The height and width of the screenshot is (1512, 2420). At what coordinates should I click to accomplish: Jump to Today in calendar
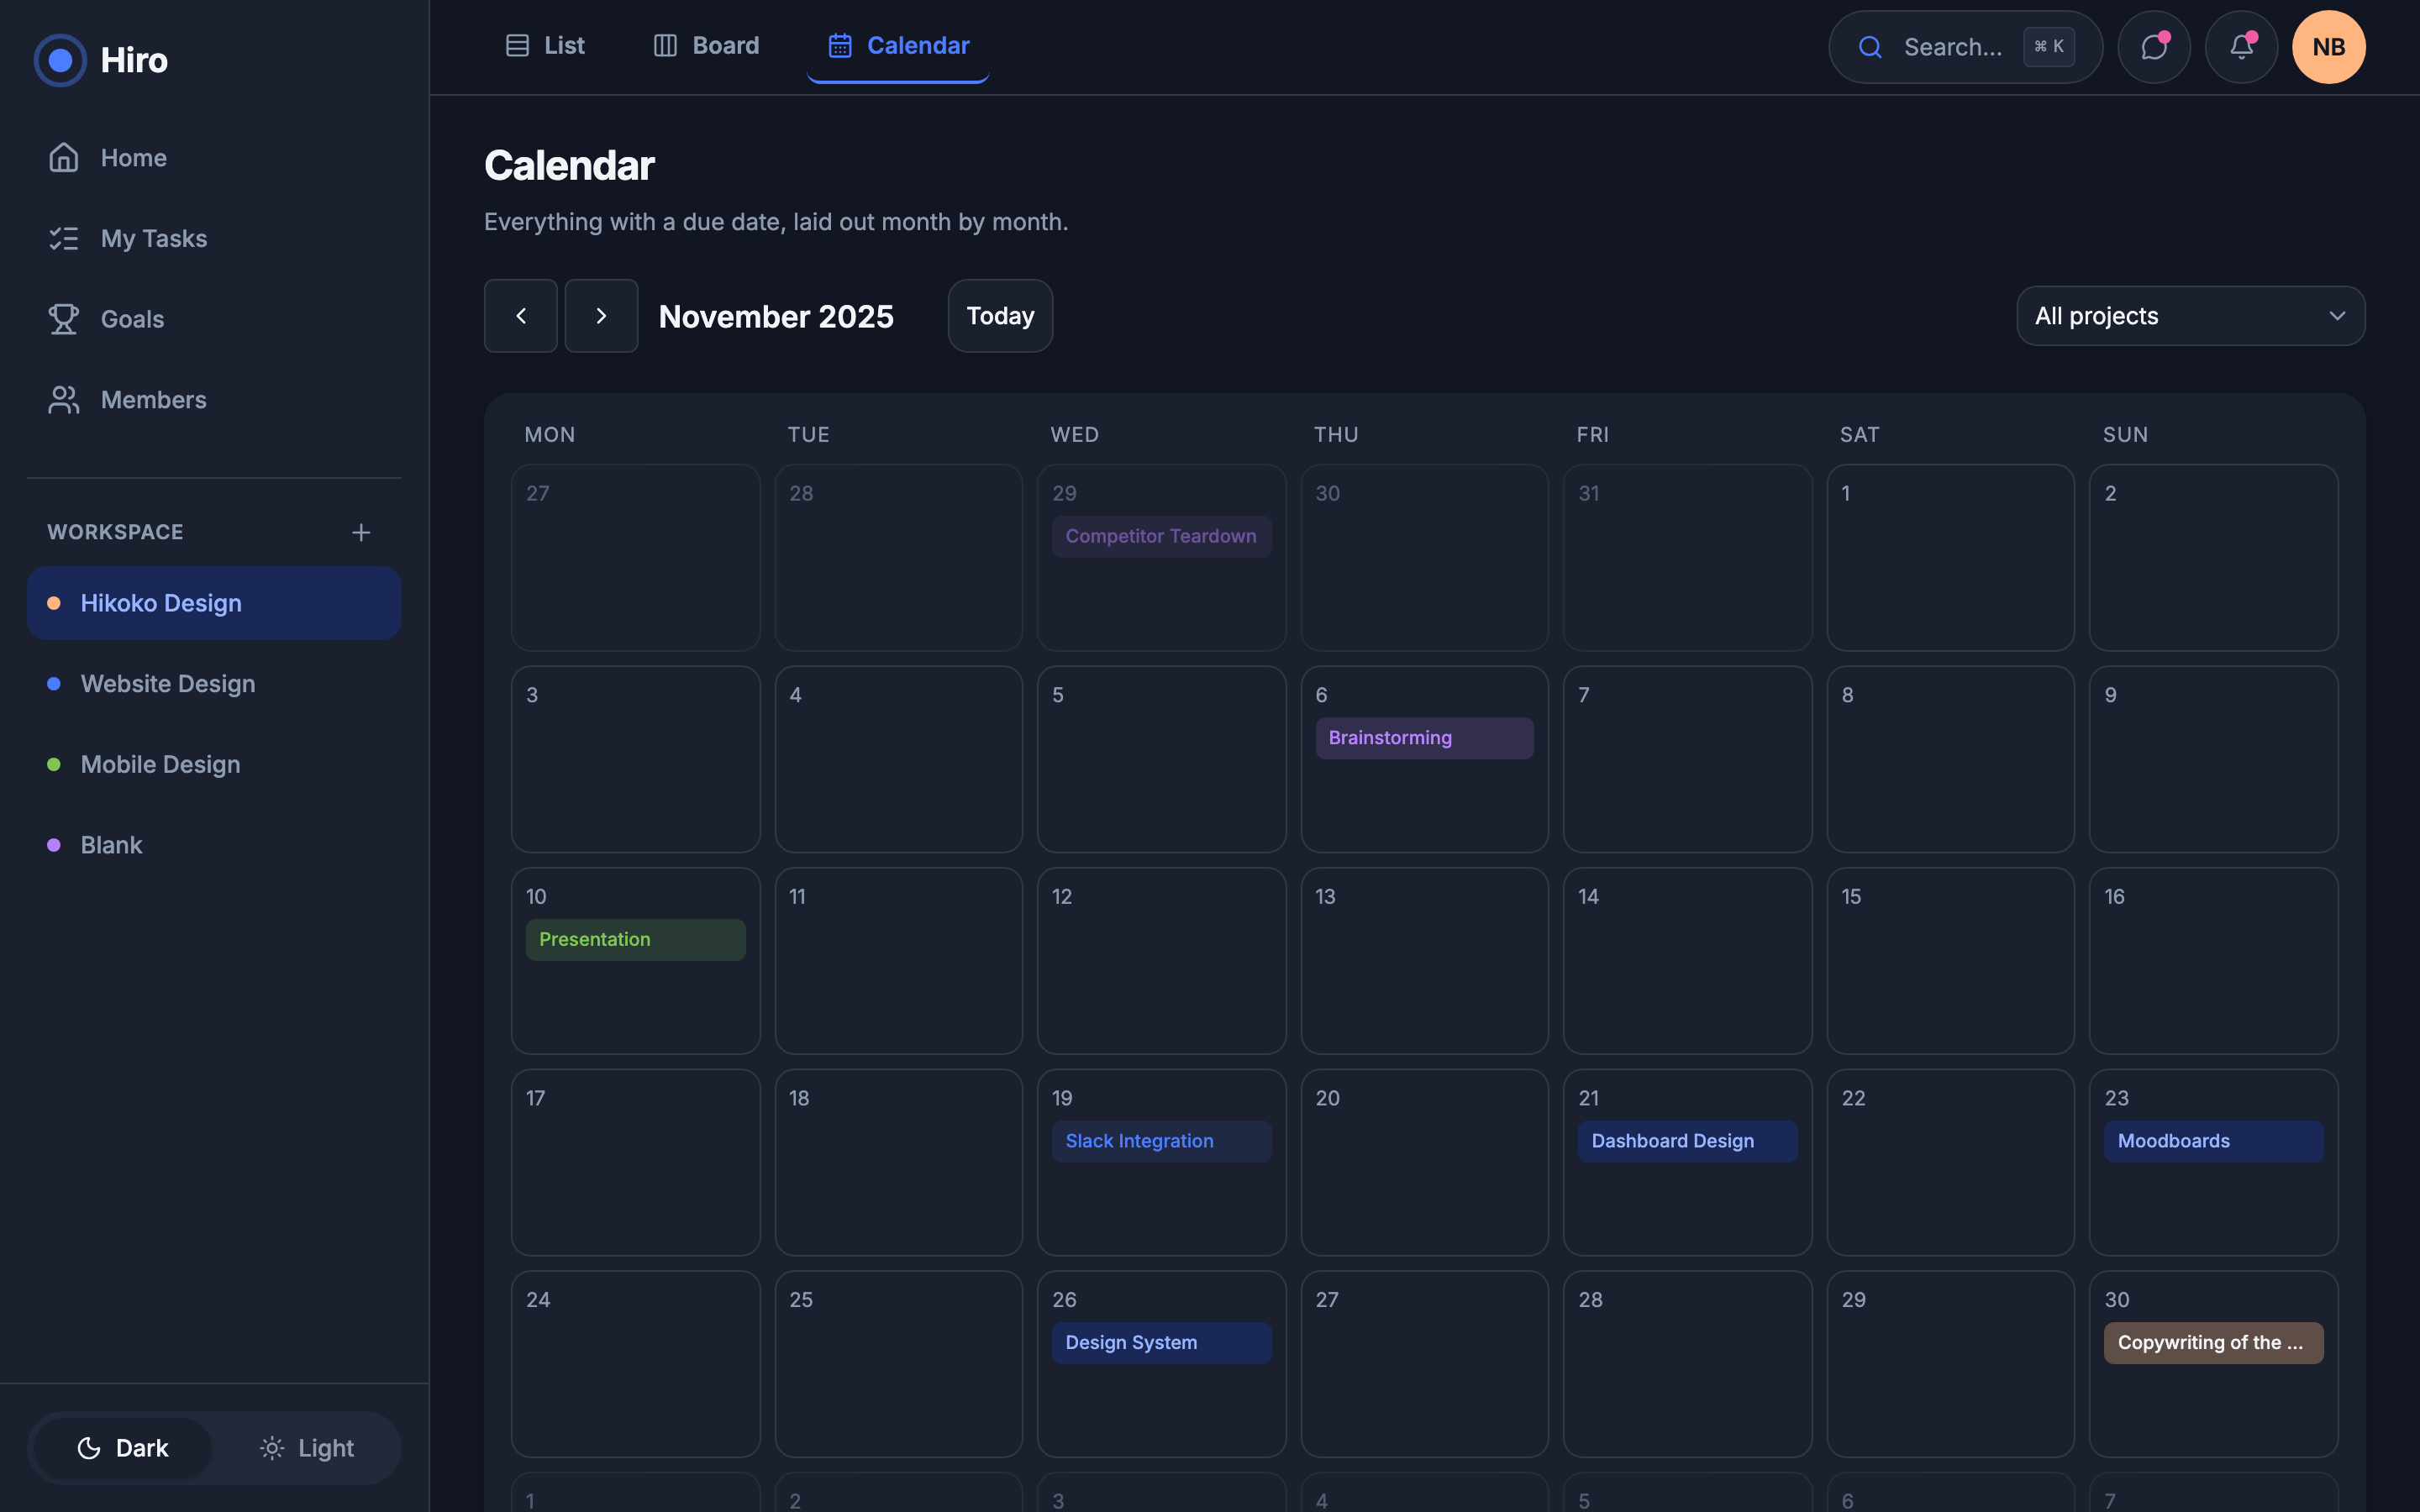coord(1000,316)
